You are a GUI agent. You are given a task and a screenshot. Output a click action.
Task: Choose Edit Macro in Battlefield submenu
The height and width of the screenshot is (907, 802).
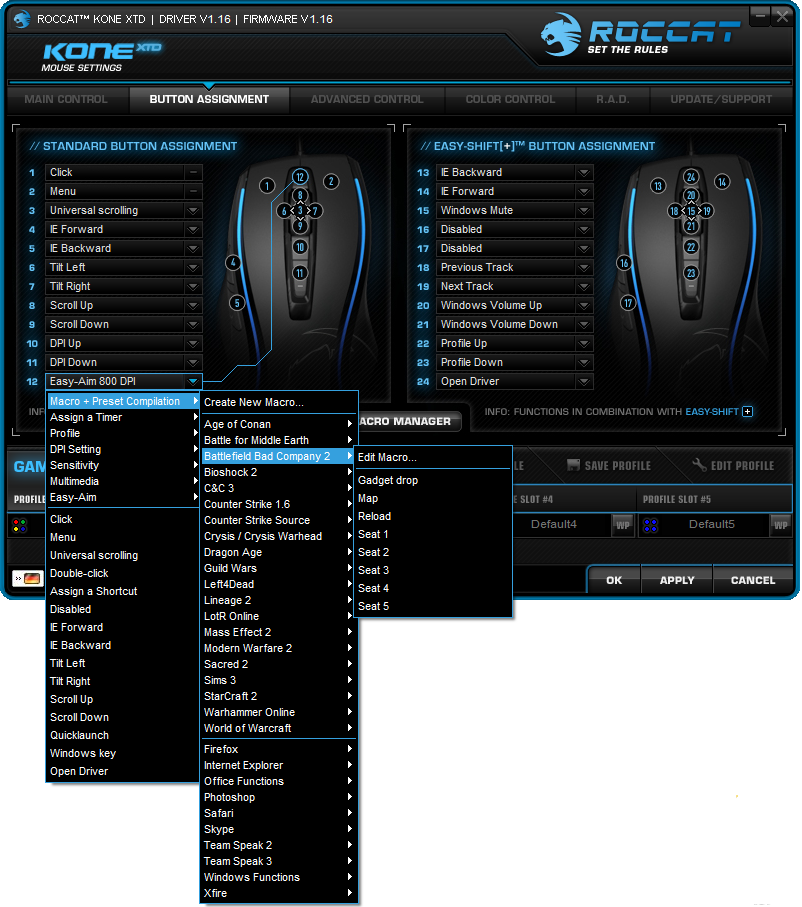(x=432, y=458)
